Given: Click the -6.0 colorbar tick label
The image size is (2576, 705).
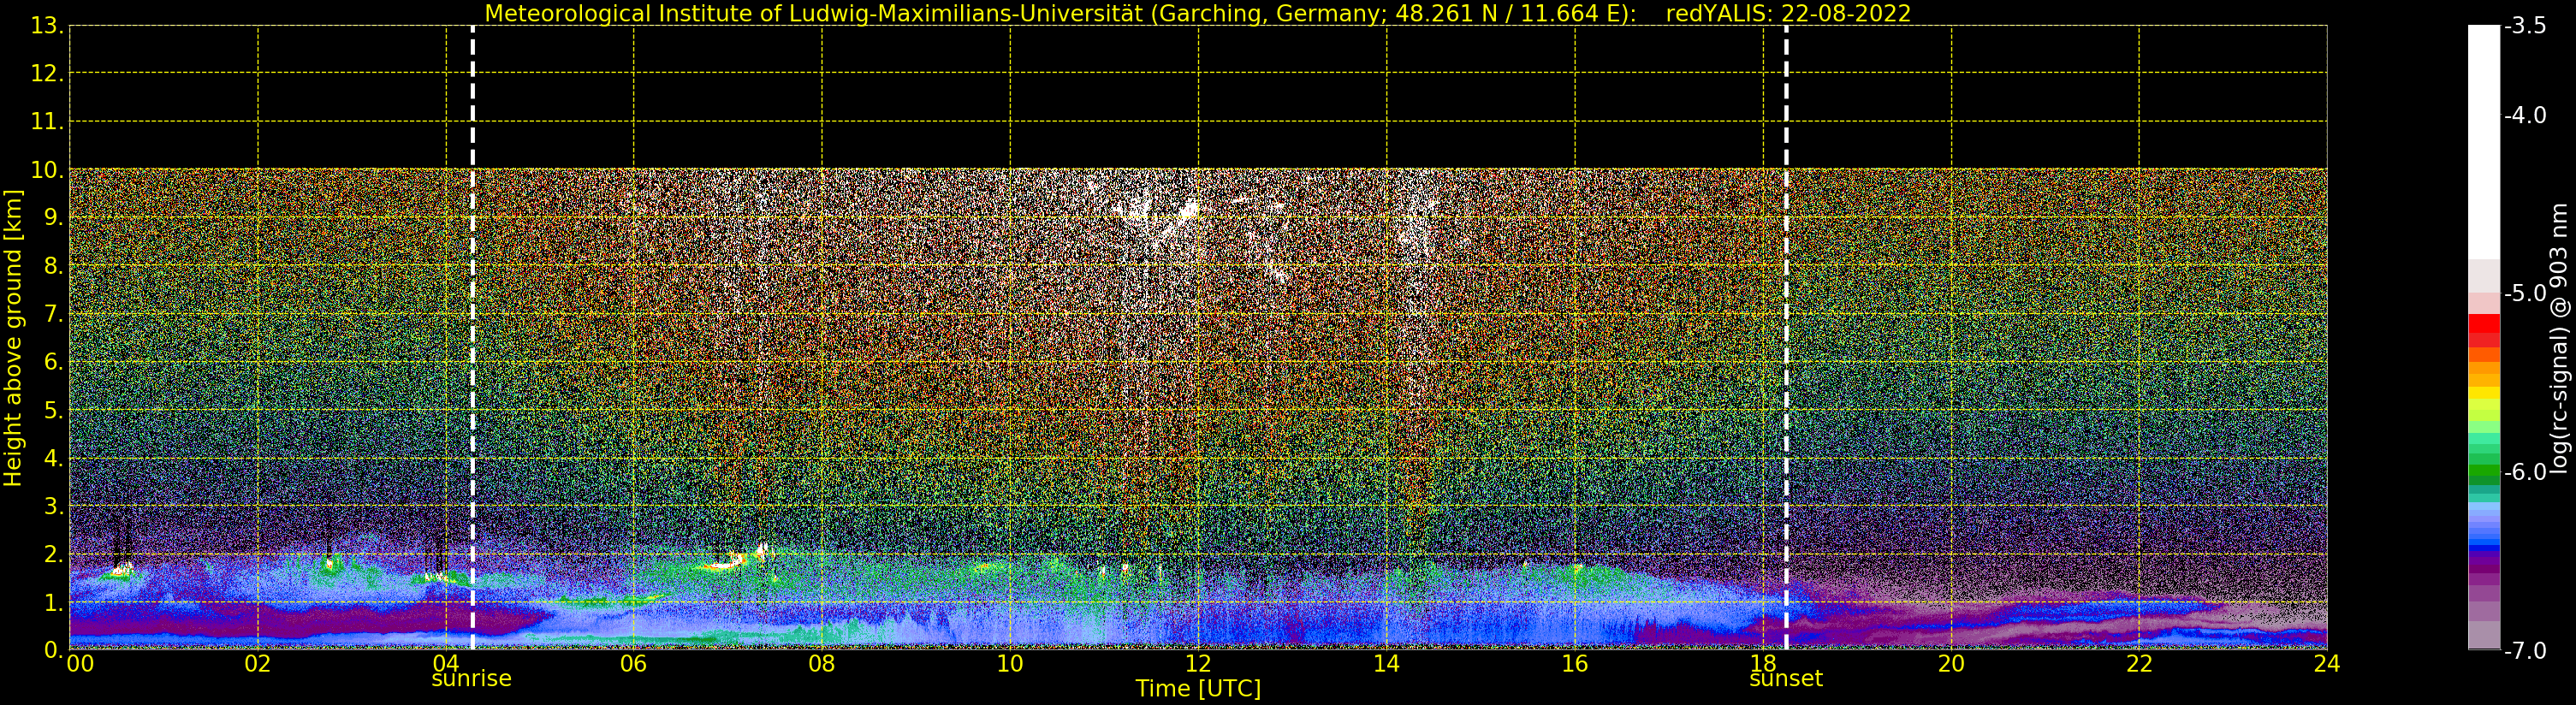Looking at the screenshot, I should pos(2525,471).
